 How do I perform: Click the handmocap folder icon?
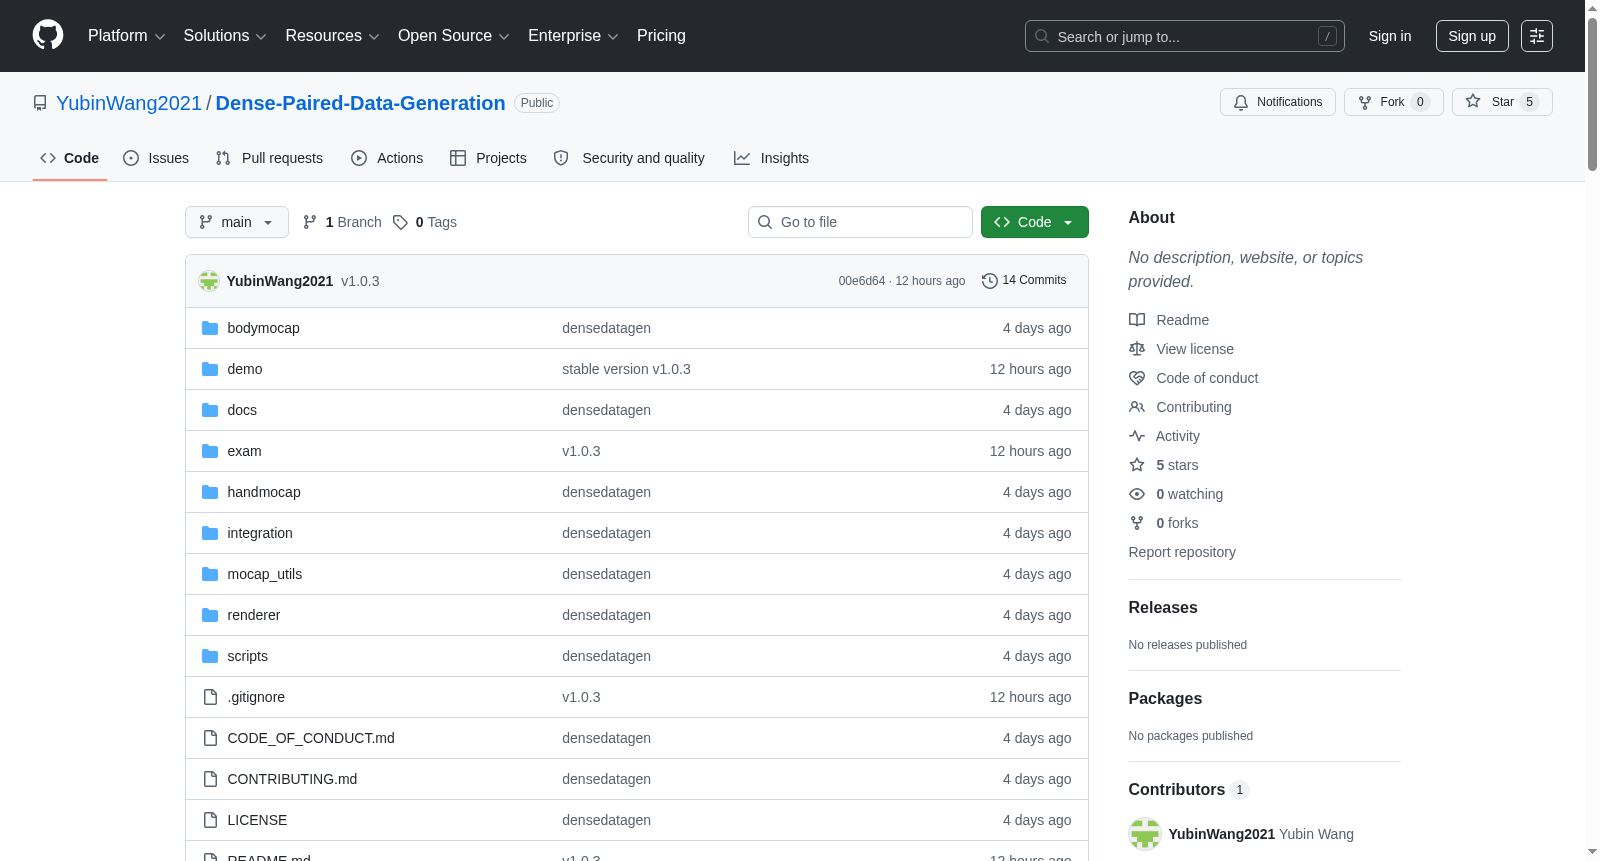point(210,492)
